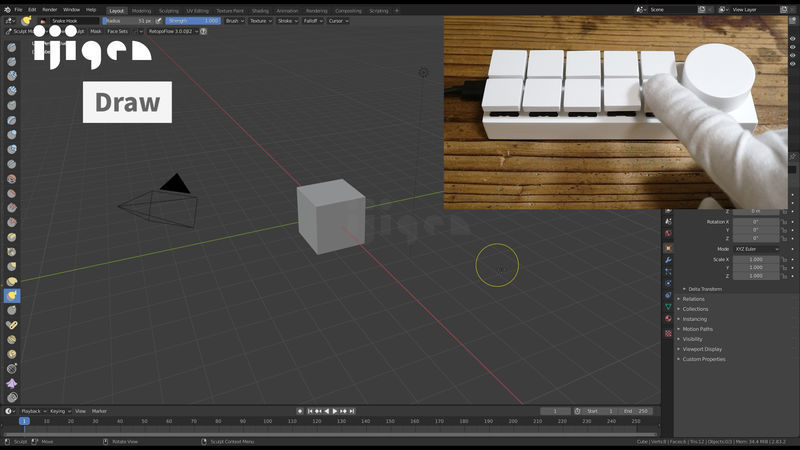Select the Clay Thumb brush
This screenshot has height=450, width=800.
click(x=12, y=106)
